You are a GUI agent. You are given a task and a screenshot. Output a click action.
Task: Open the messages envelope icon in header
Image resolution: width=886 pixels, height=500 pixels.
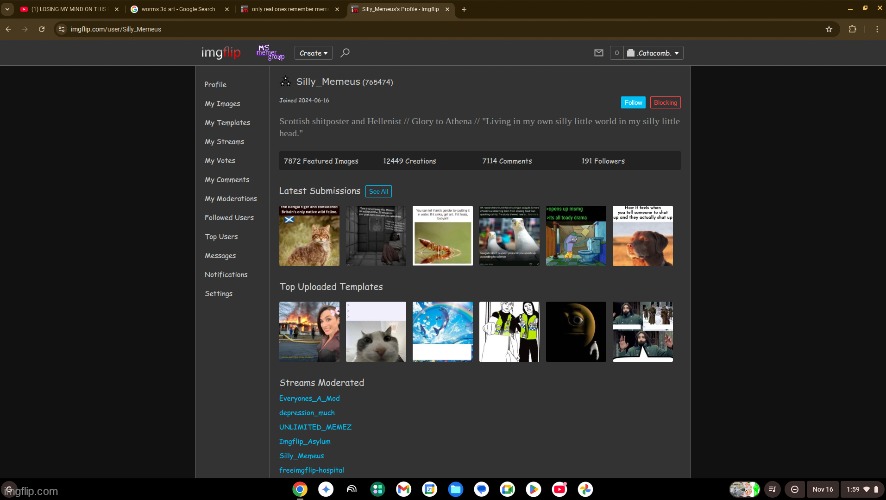coord(599,53)
